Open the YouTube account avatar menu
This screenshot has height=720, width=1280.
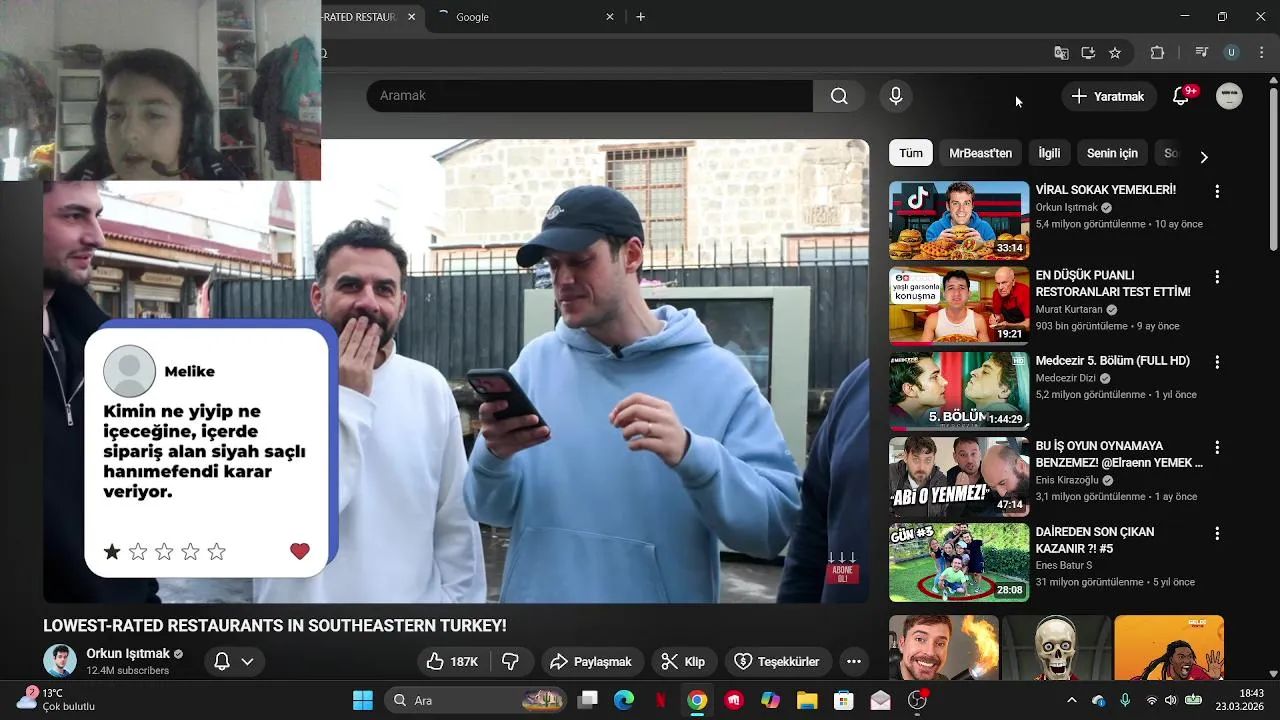point(1229,96)
